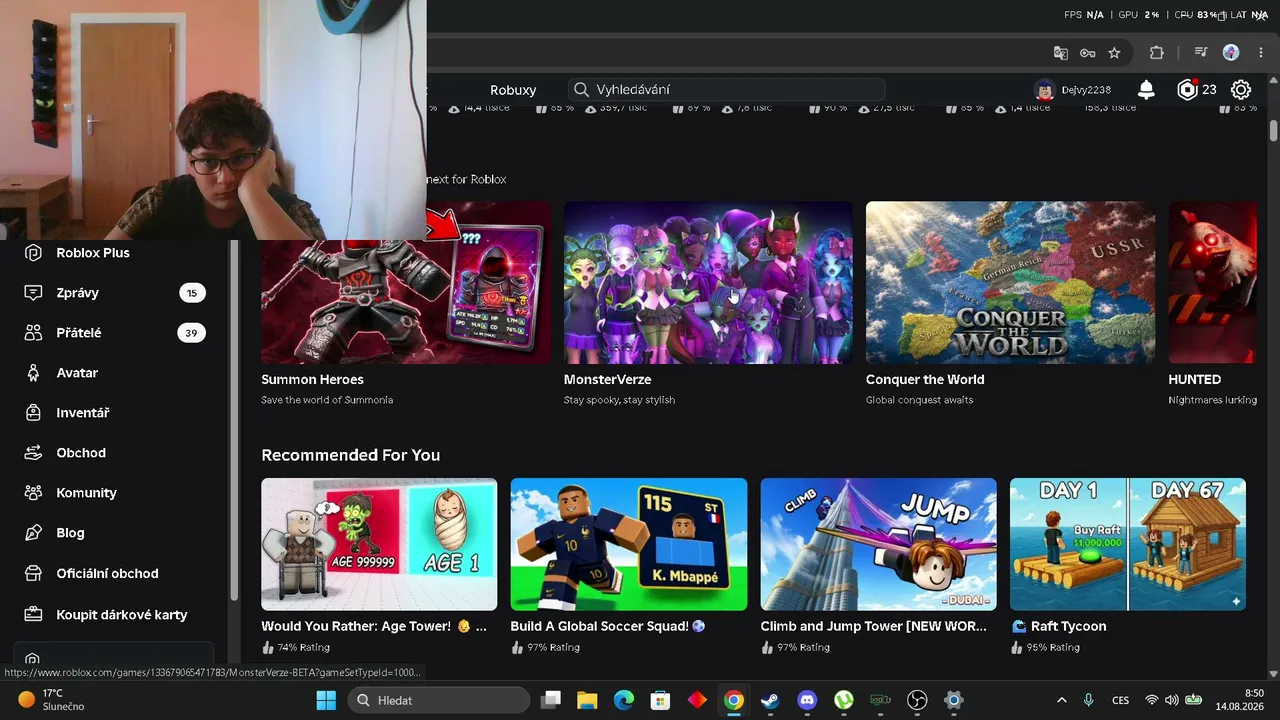Open the Robux balance icon
The image size is (1280, 720).
pos(1187,90)
